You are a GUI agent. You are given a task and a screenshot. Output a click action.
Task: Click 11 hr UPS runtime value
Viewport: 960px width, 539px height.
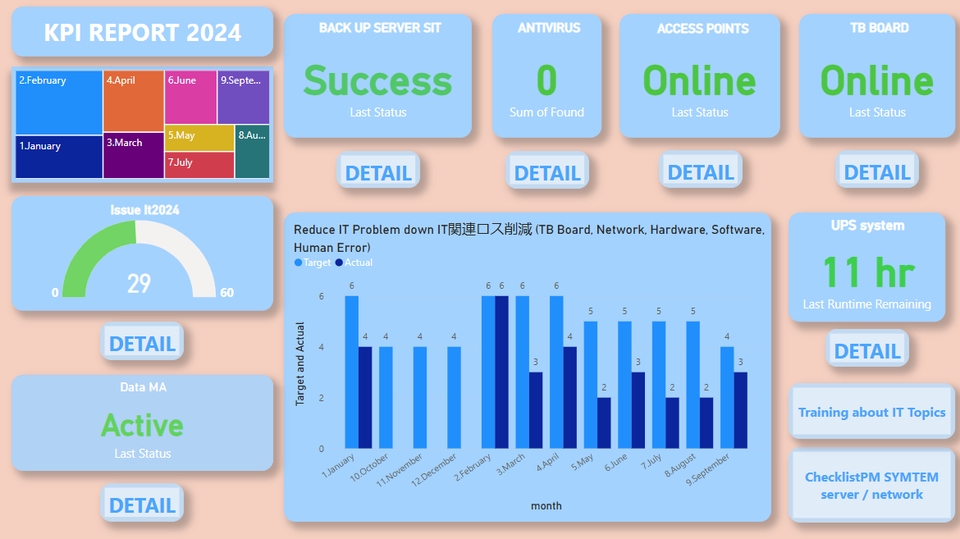868,272
